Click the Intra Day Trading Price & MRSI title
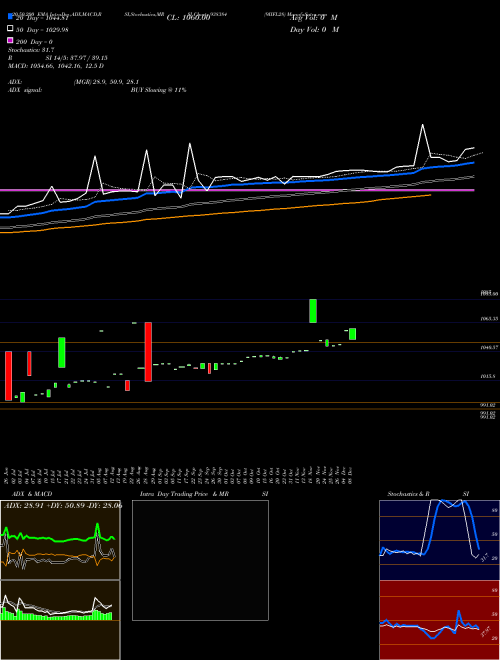This screenshot has width=500, height=660. click(x=204, y=494)
